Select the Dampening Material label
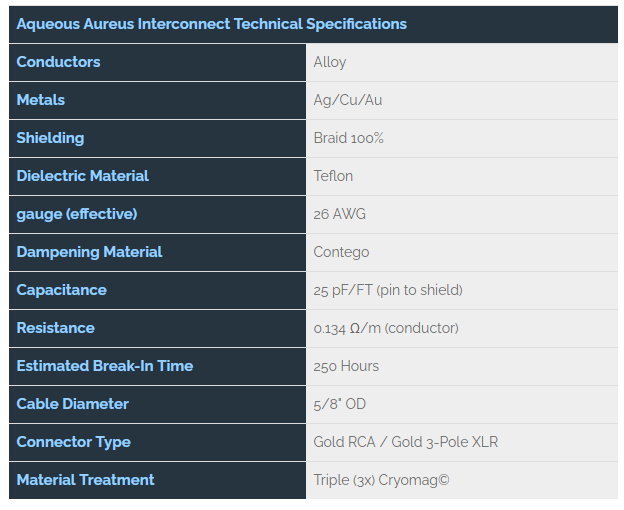The width and height of the screenshot is (624, 510). click(x=89, y=252)
